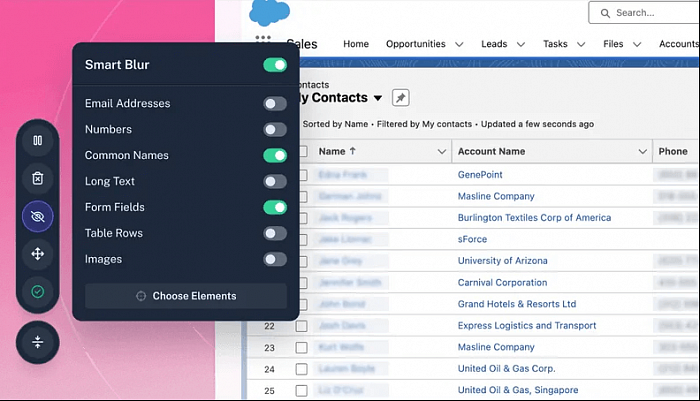700x401 pixels.
Task: Open Name column options chevron
Action: [x=442, y=151]
